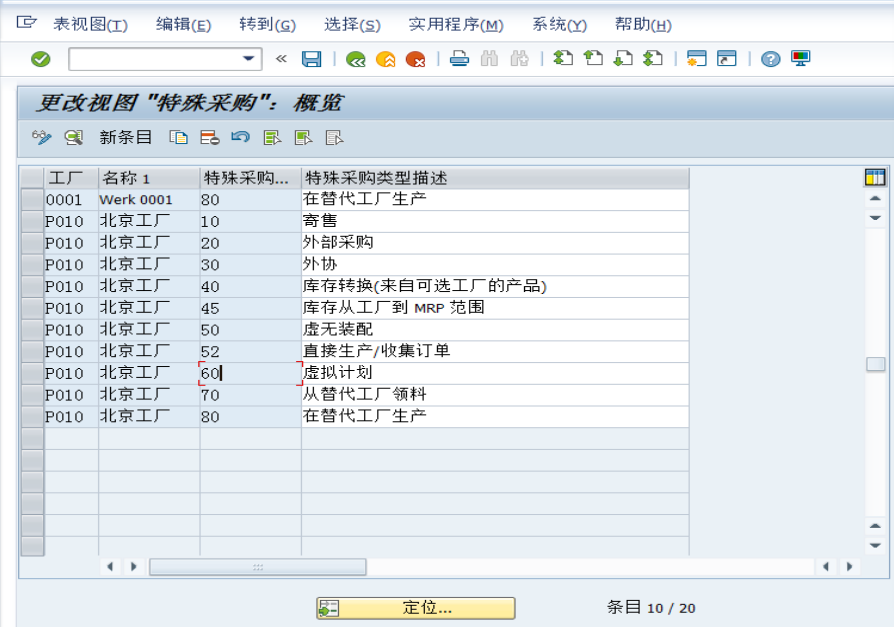Click the Find Next binoculars icon

coord(519,59)
